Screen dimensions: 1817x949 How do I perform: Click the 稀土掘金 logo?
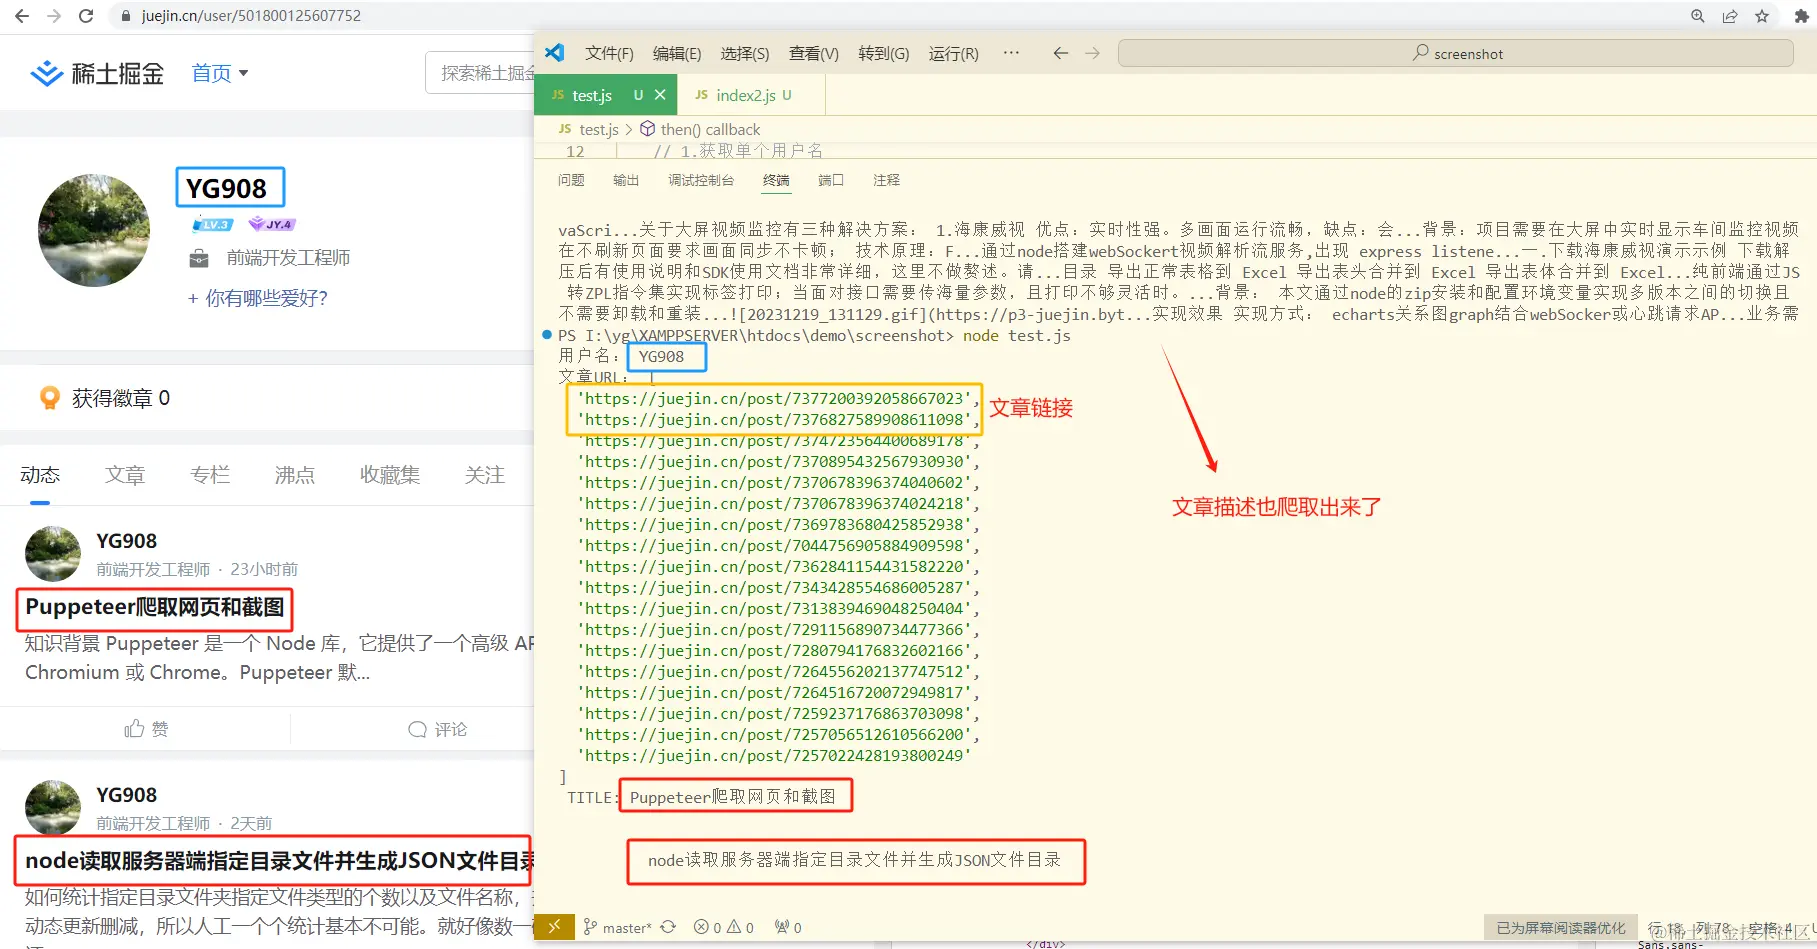tap(97, 73)
